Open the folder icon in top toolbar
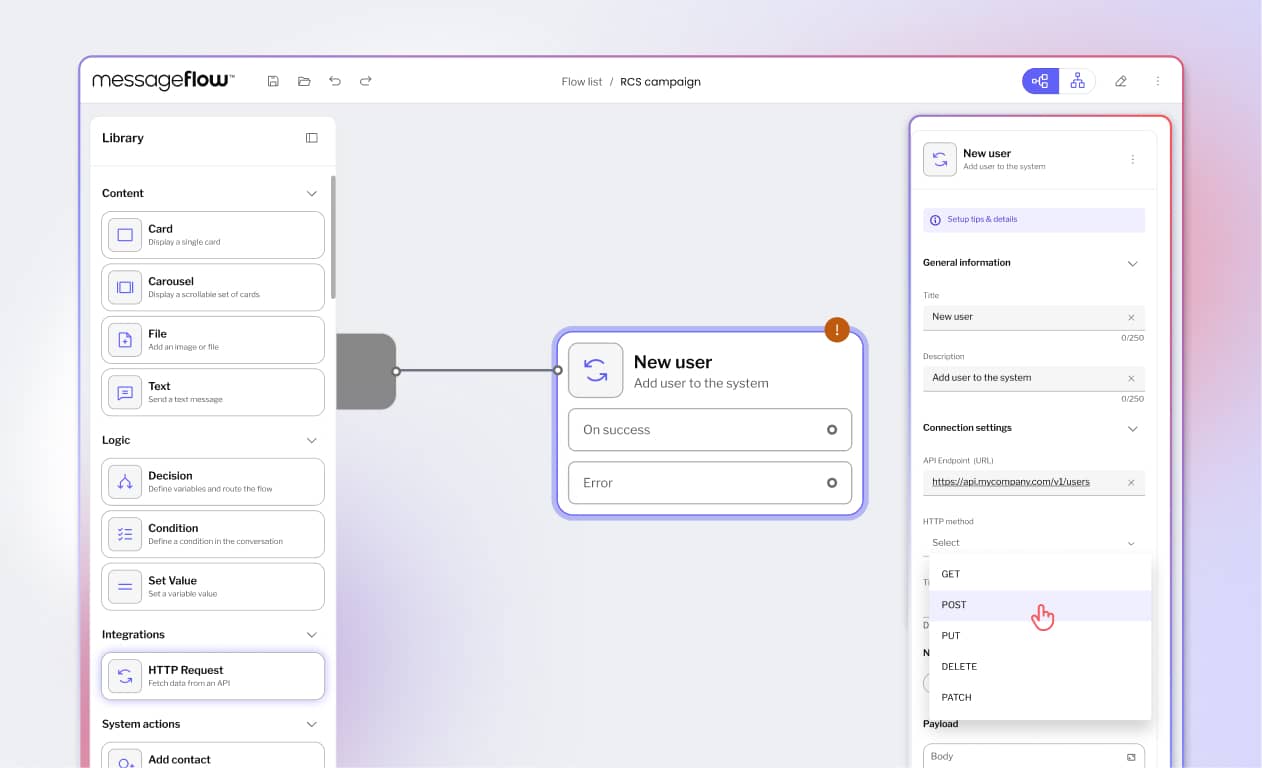Image resolution: width=1262 pixels, height=768 pixels. pos(304,81)
